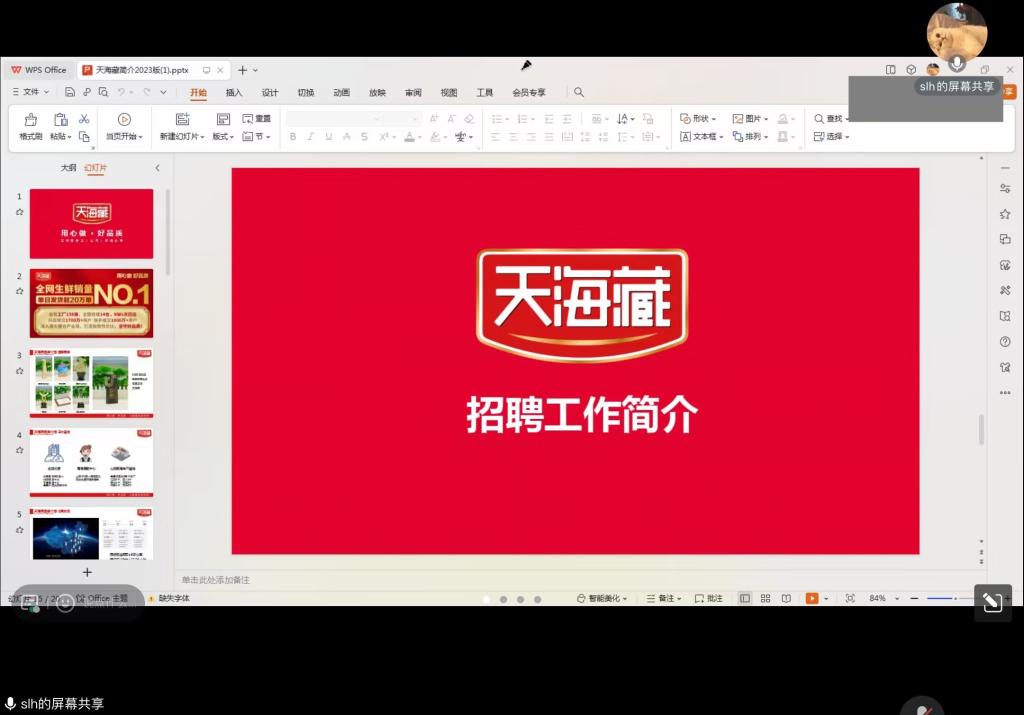1024x715 pixels.
Task: Click the Cut scissors icon
Action: (x=84, y=119)
